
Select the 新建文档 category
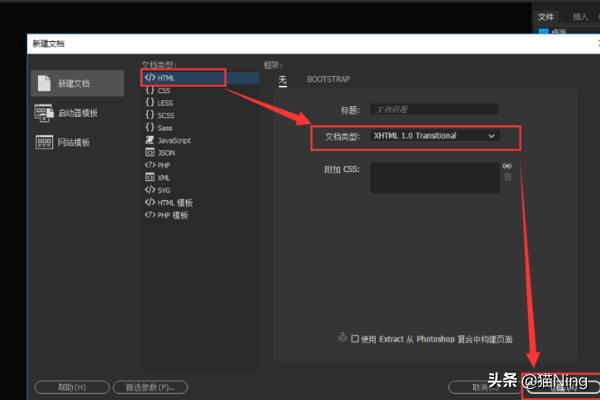[77, 83]
